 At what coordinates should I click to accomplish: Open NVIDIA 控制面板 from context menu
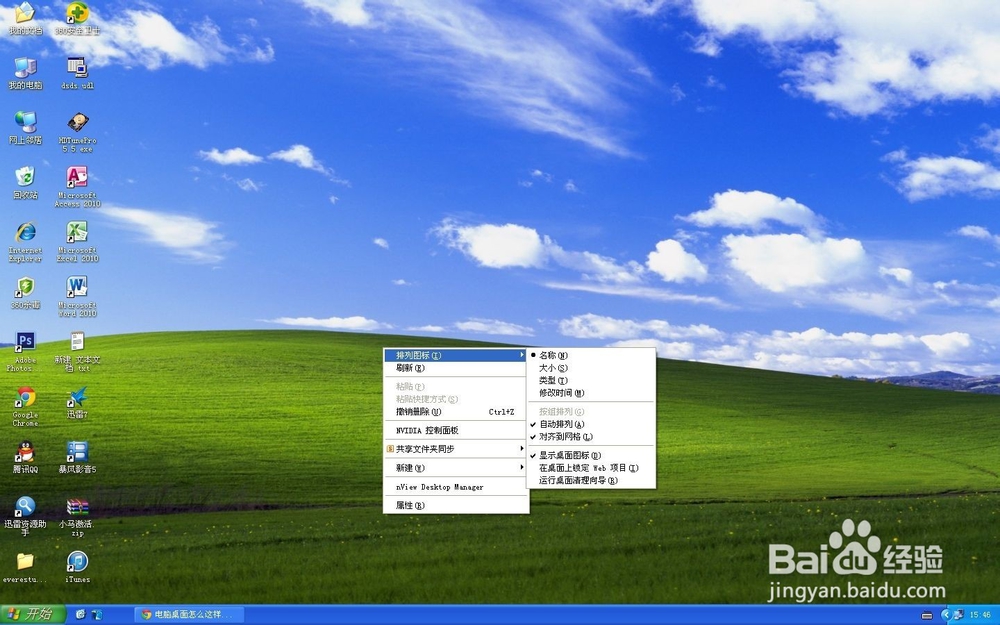point(456,430)
